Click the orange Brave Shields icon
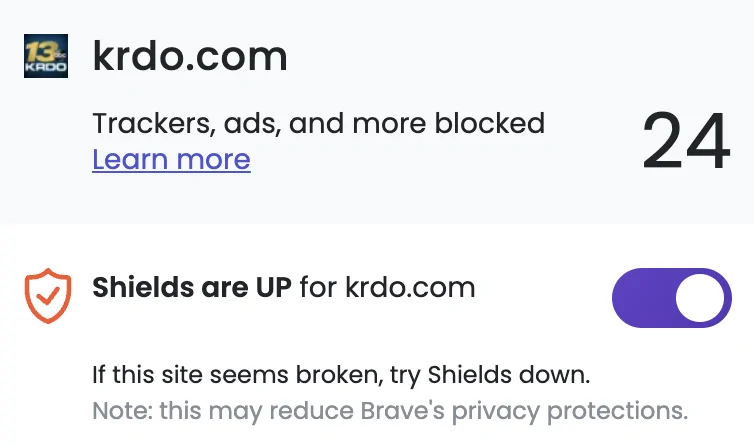754x446 pixels. pyautogui.click(x=45, y=297)
